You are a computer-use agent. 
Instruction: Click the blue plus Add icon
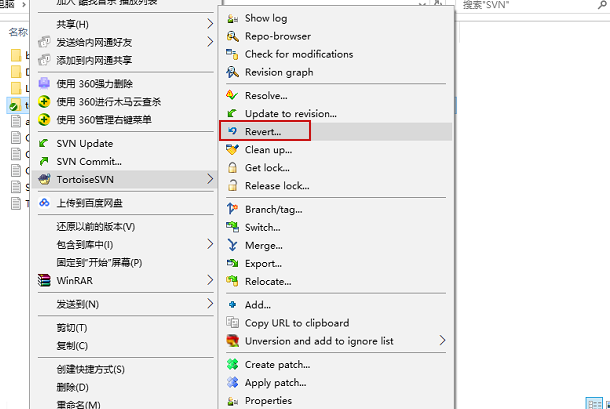pyautogui.click(x=233, y=305)
